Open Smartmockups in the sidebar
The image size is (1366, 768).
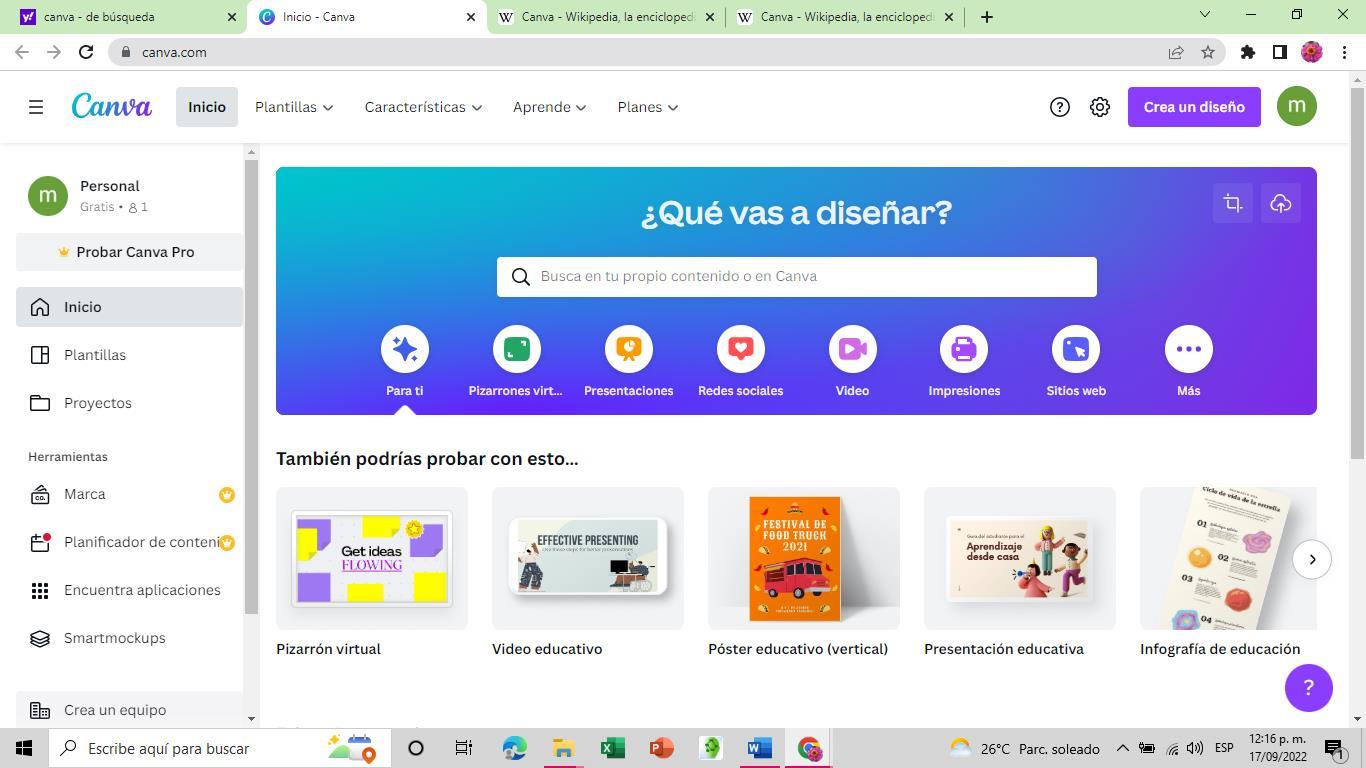[x=129, y=638]
